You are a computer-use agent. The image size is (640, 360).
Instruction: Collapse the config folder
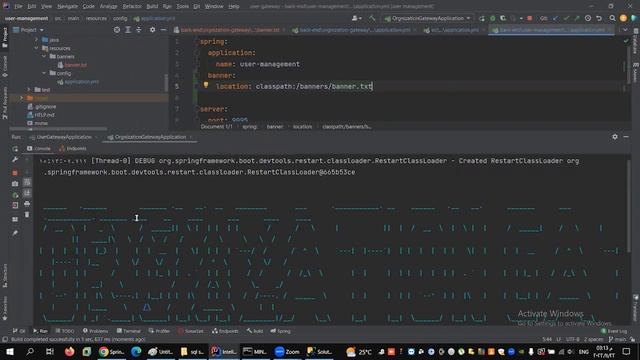(44, 73)
